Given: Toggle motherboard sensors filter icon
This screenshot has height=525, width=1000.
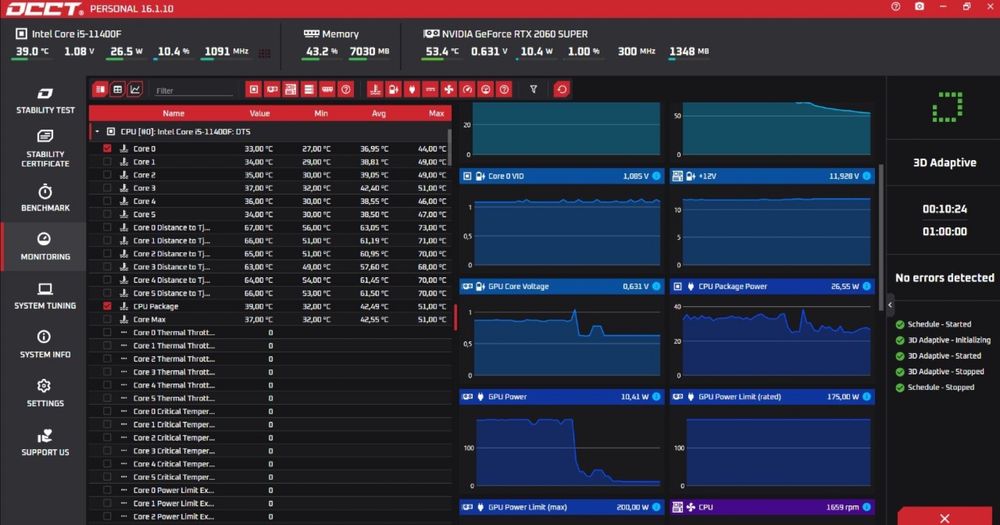Looking at the screenshot, I should point(291,90).
